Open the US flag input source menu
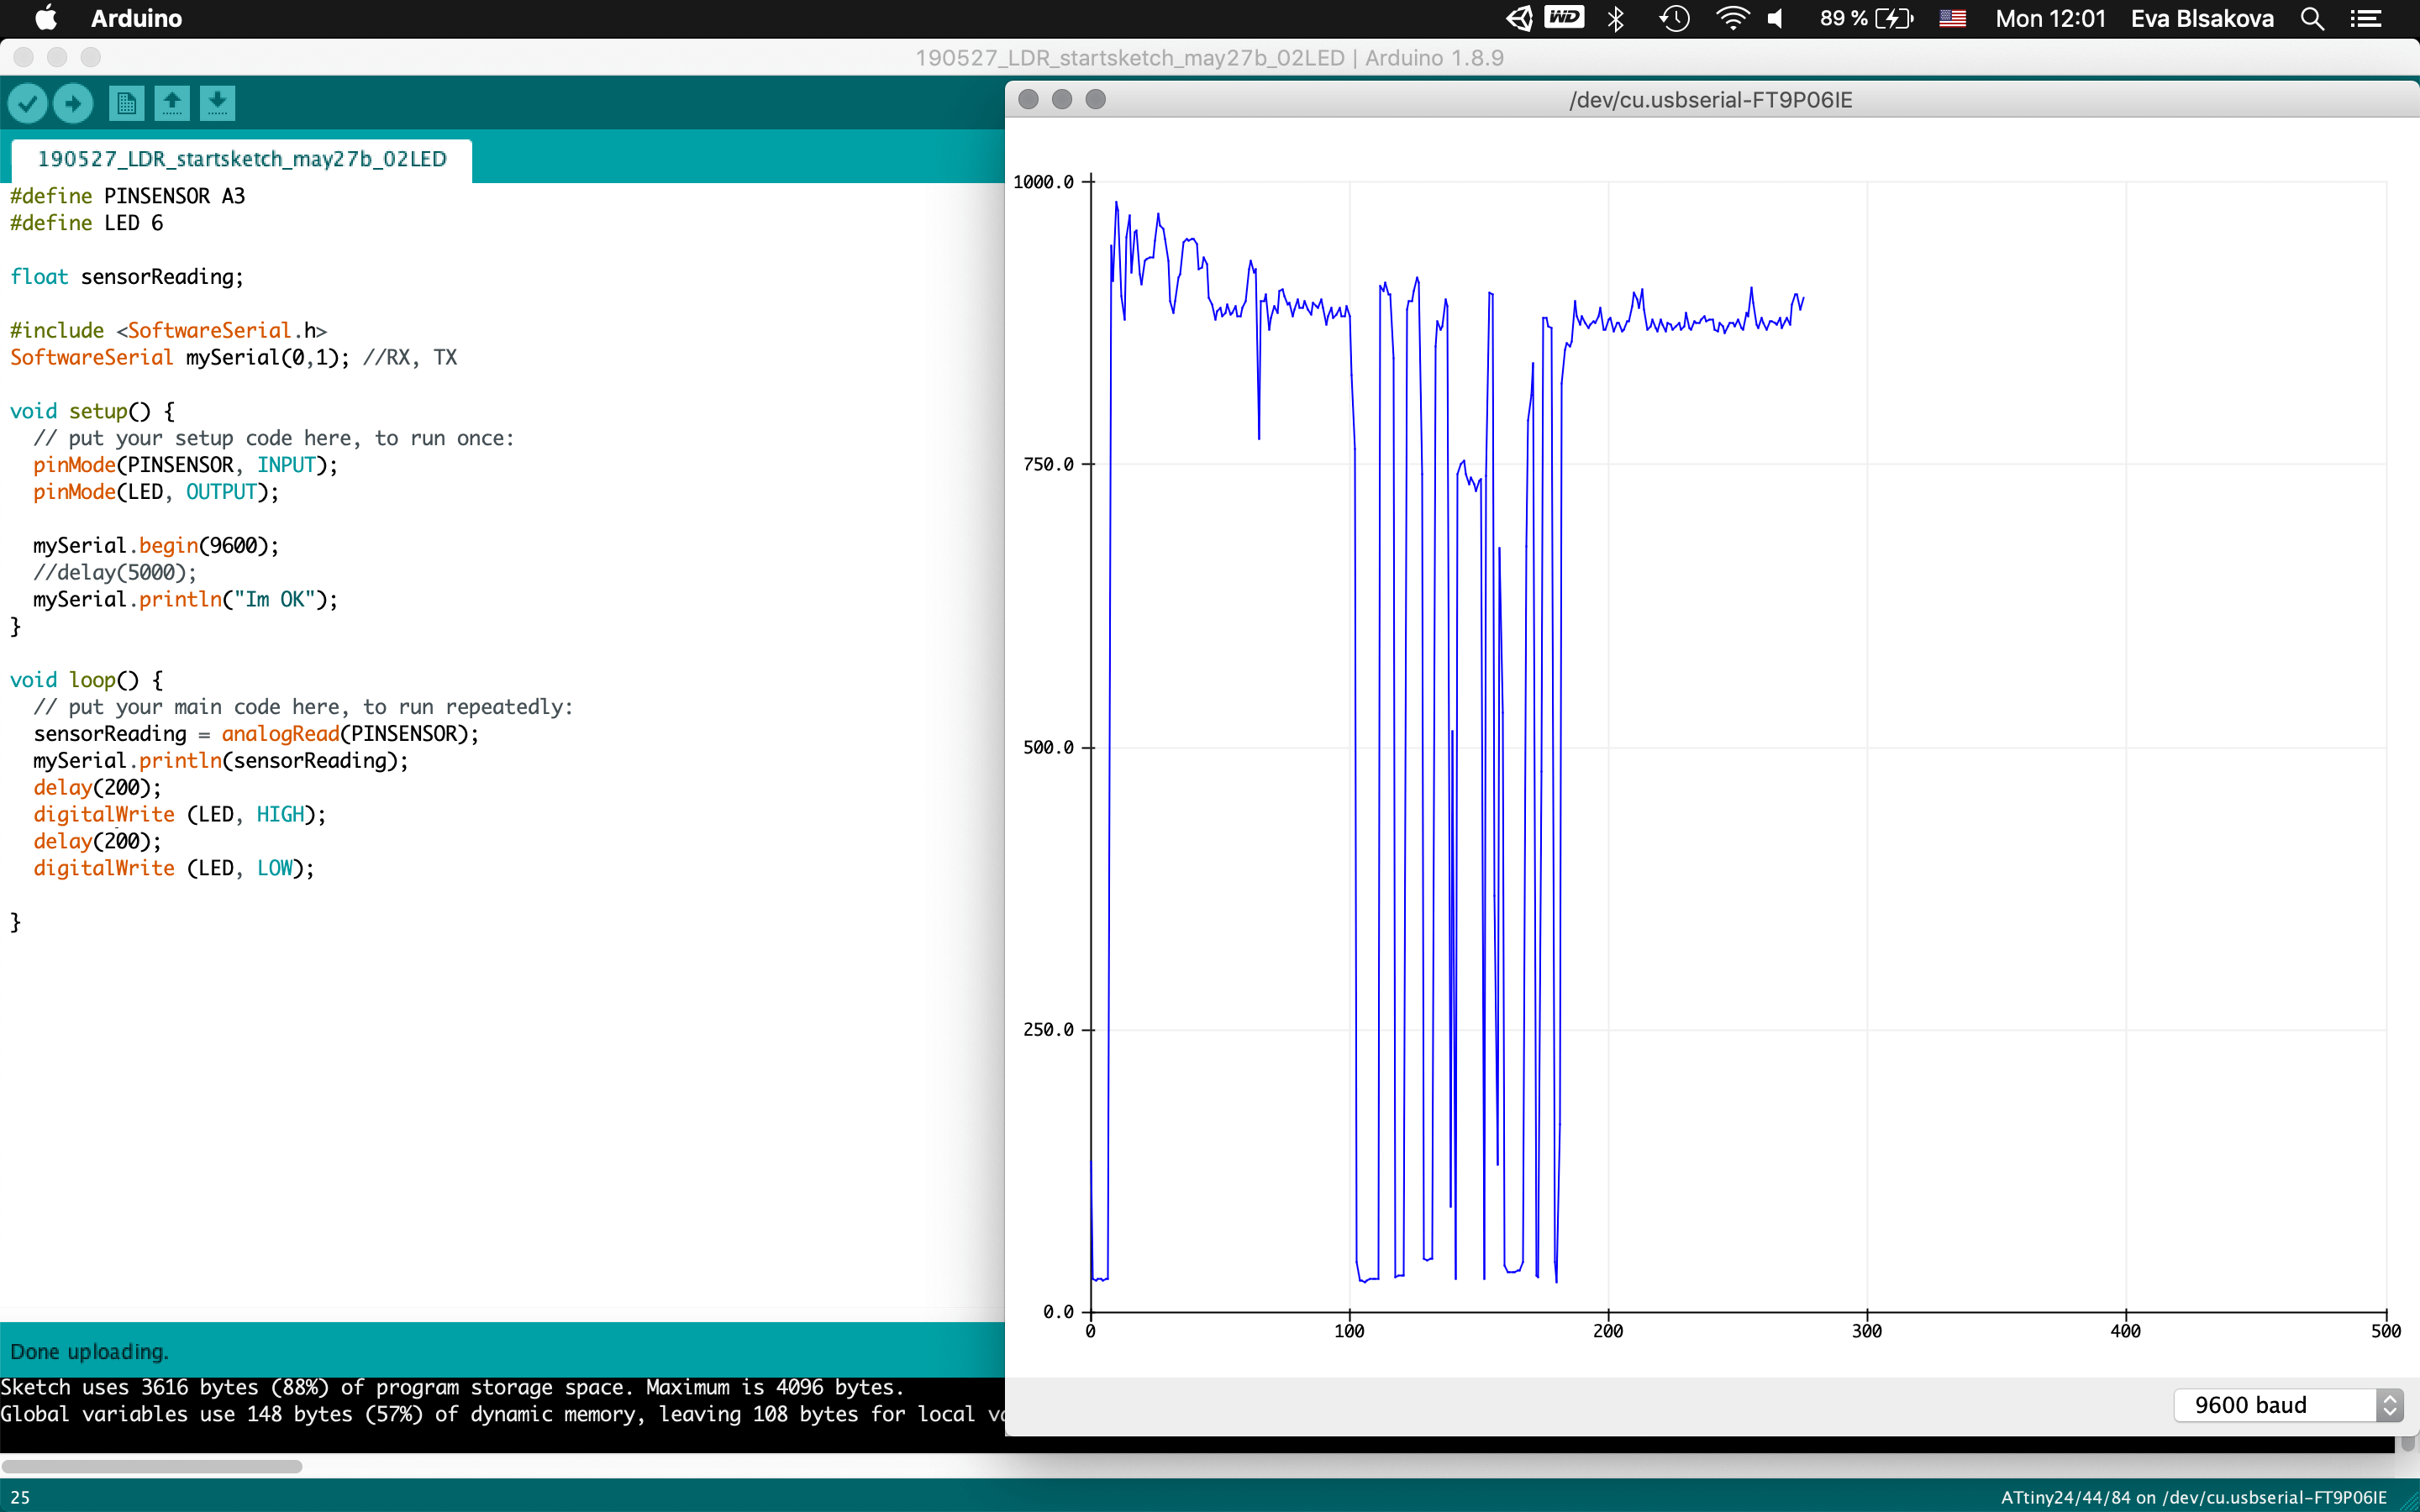This screenshot has width=2420, height=1512. [x=1952, y=19]
